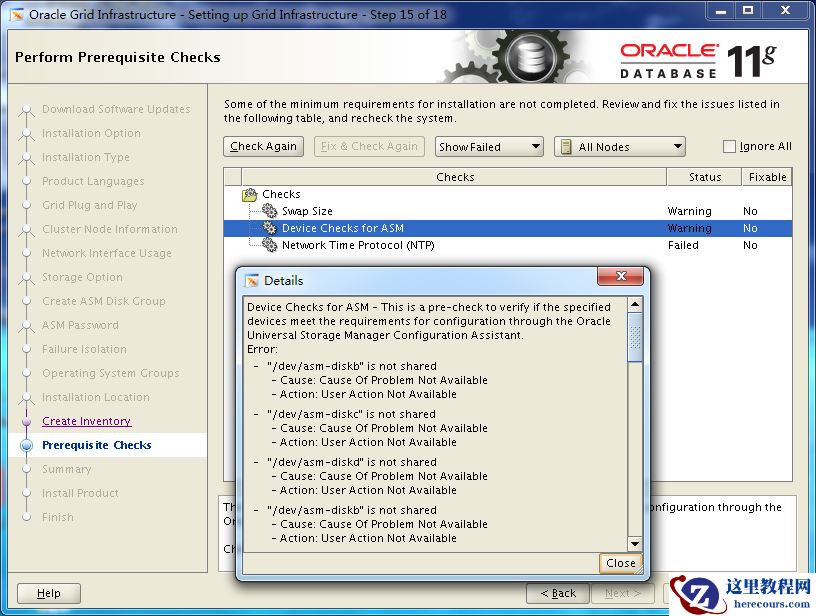
Task: Click the Status column header
Action: 704,177
